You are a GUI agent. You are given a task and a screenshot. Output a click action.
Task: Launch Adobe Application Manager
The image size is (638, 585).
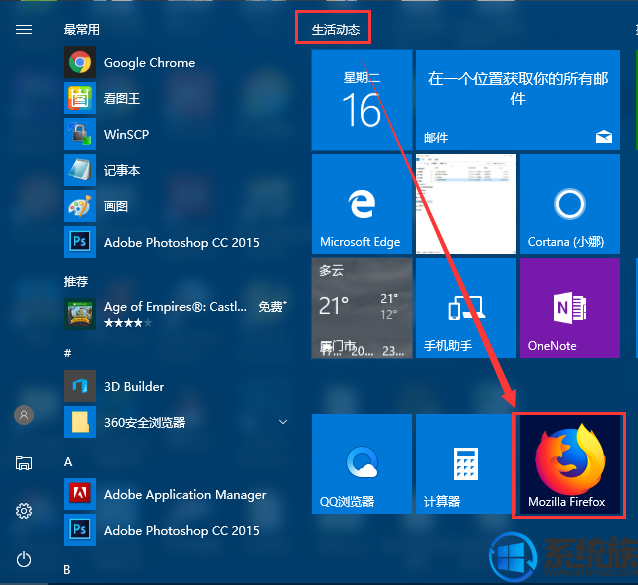click(x=177, y=494)
